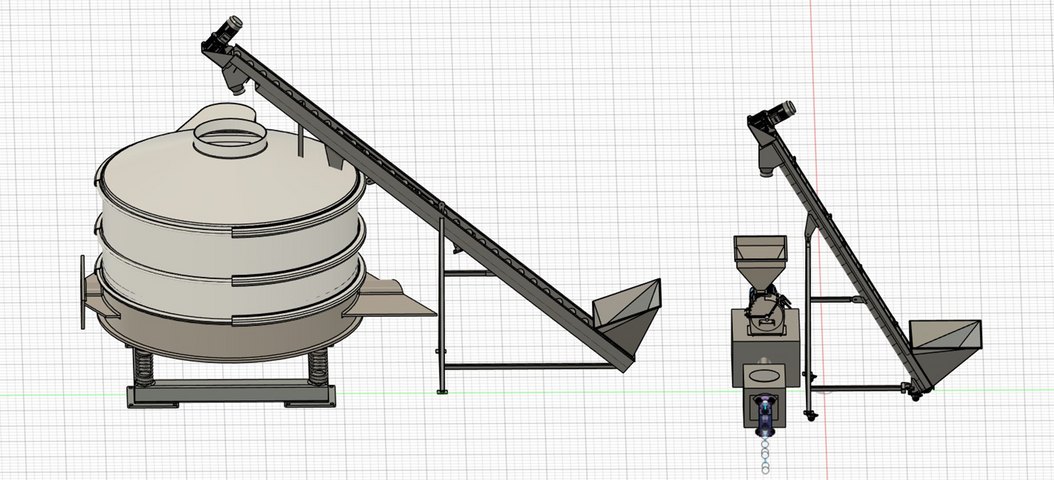This screenshot has width=1054, height=480.
Task: Pick the base frame beneath the vibrating sieve
Action: click(x=231, y=394)
